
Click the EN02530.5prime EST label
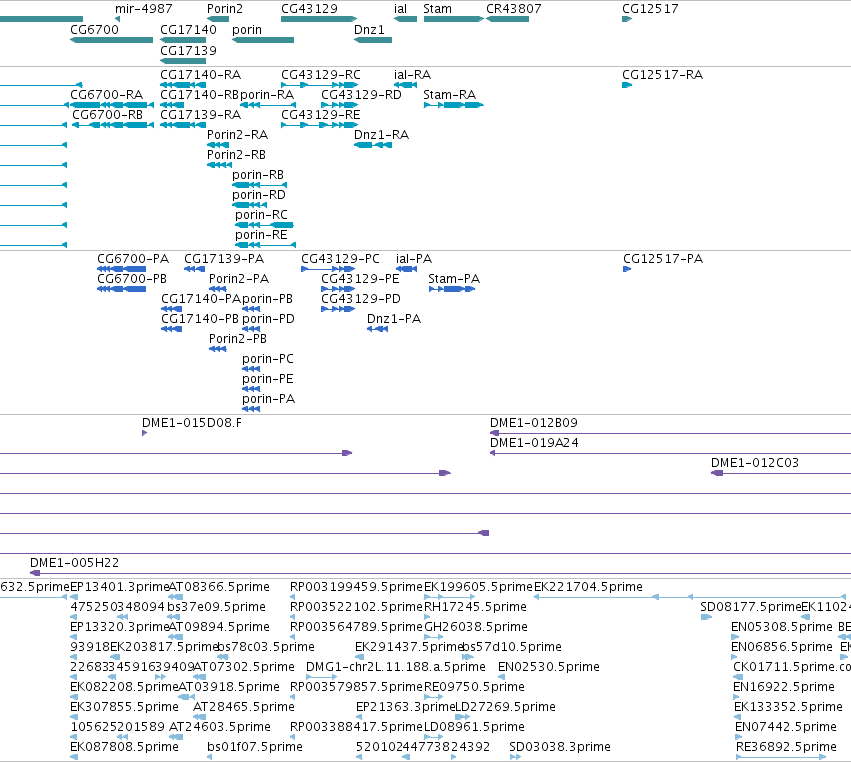(x=549, y=667)
